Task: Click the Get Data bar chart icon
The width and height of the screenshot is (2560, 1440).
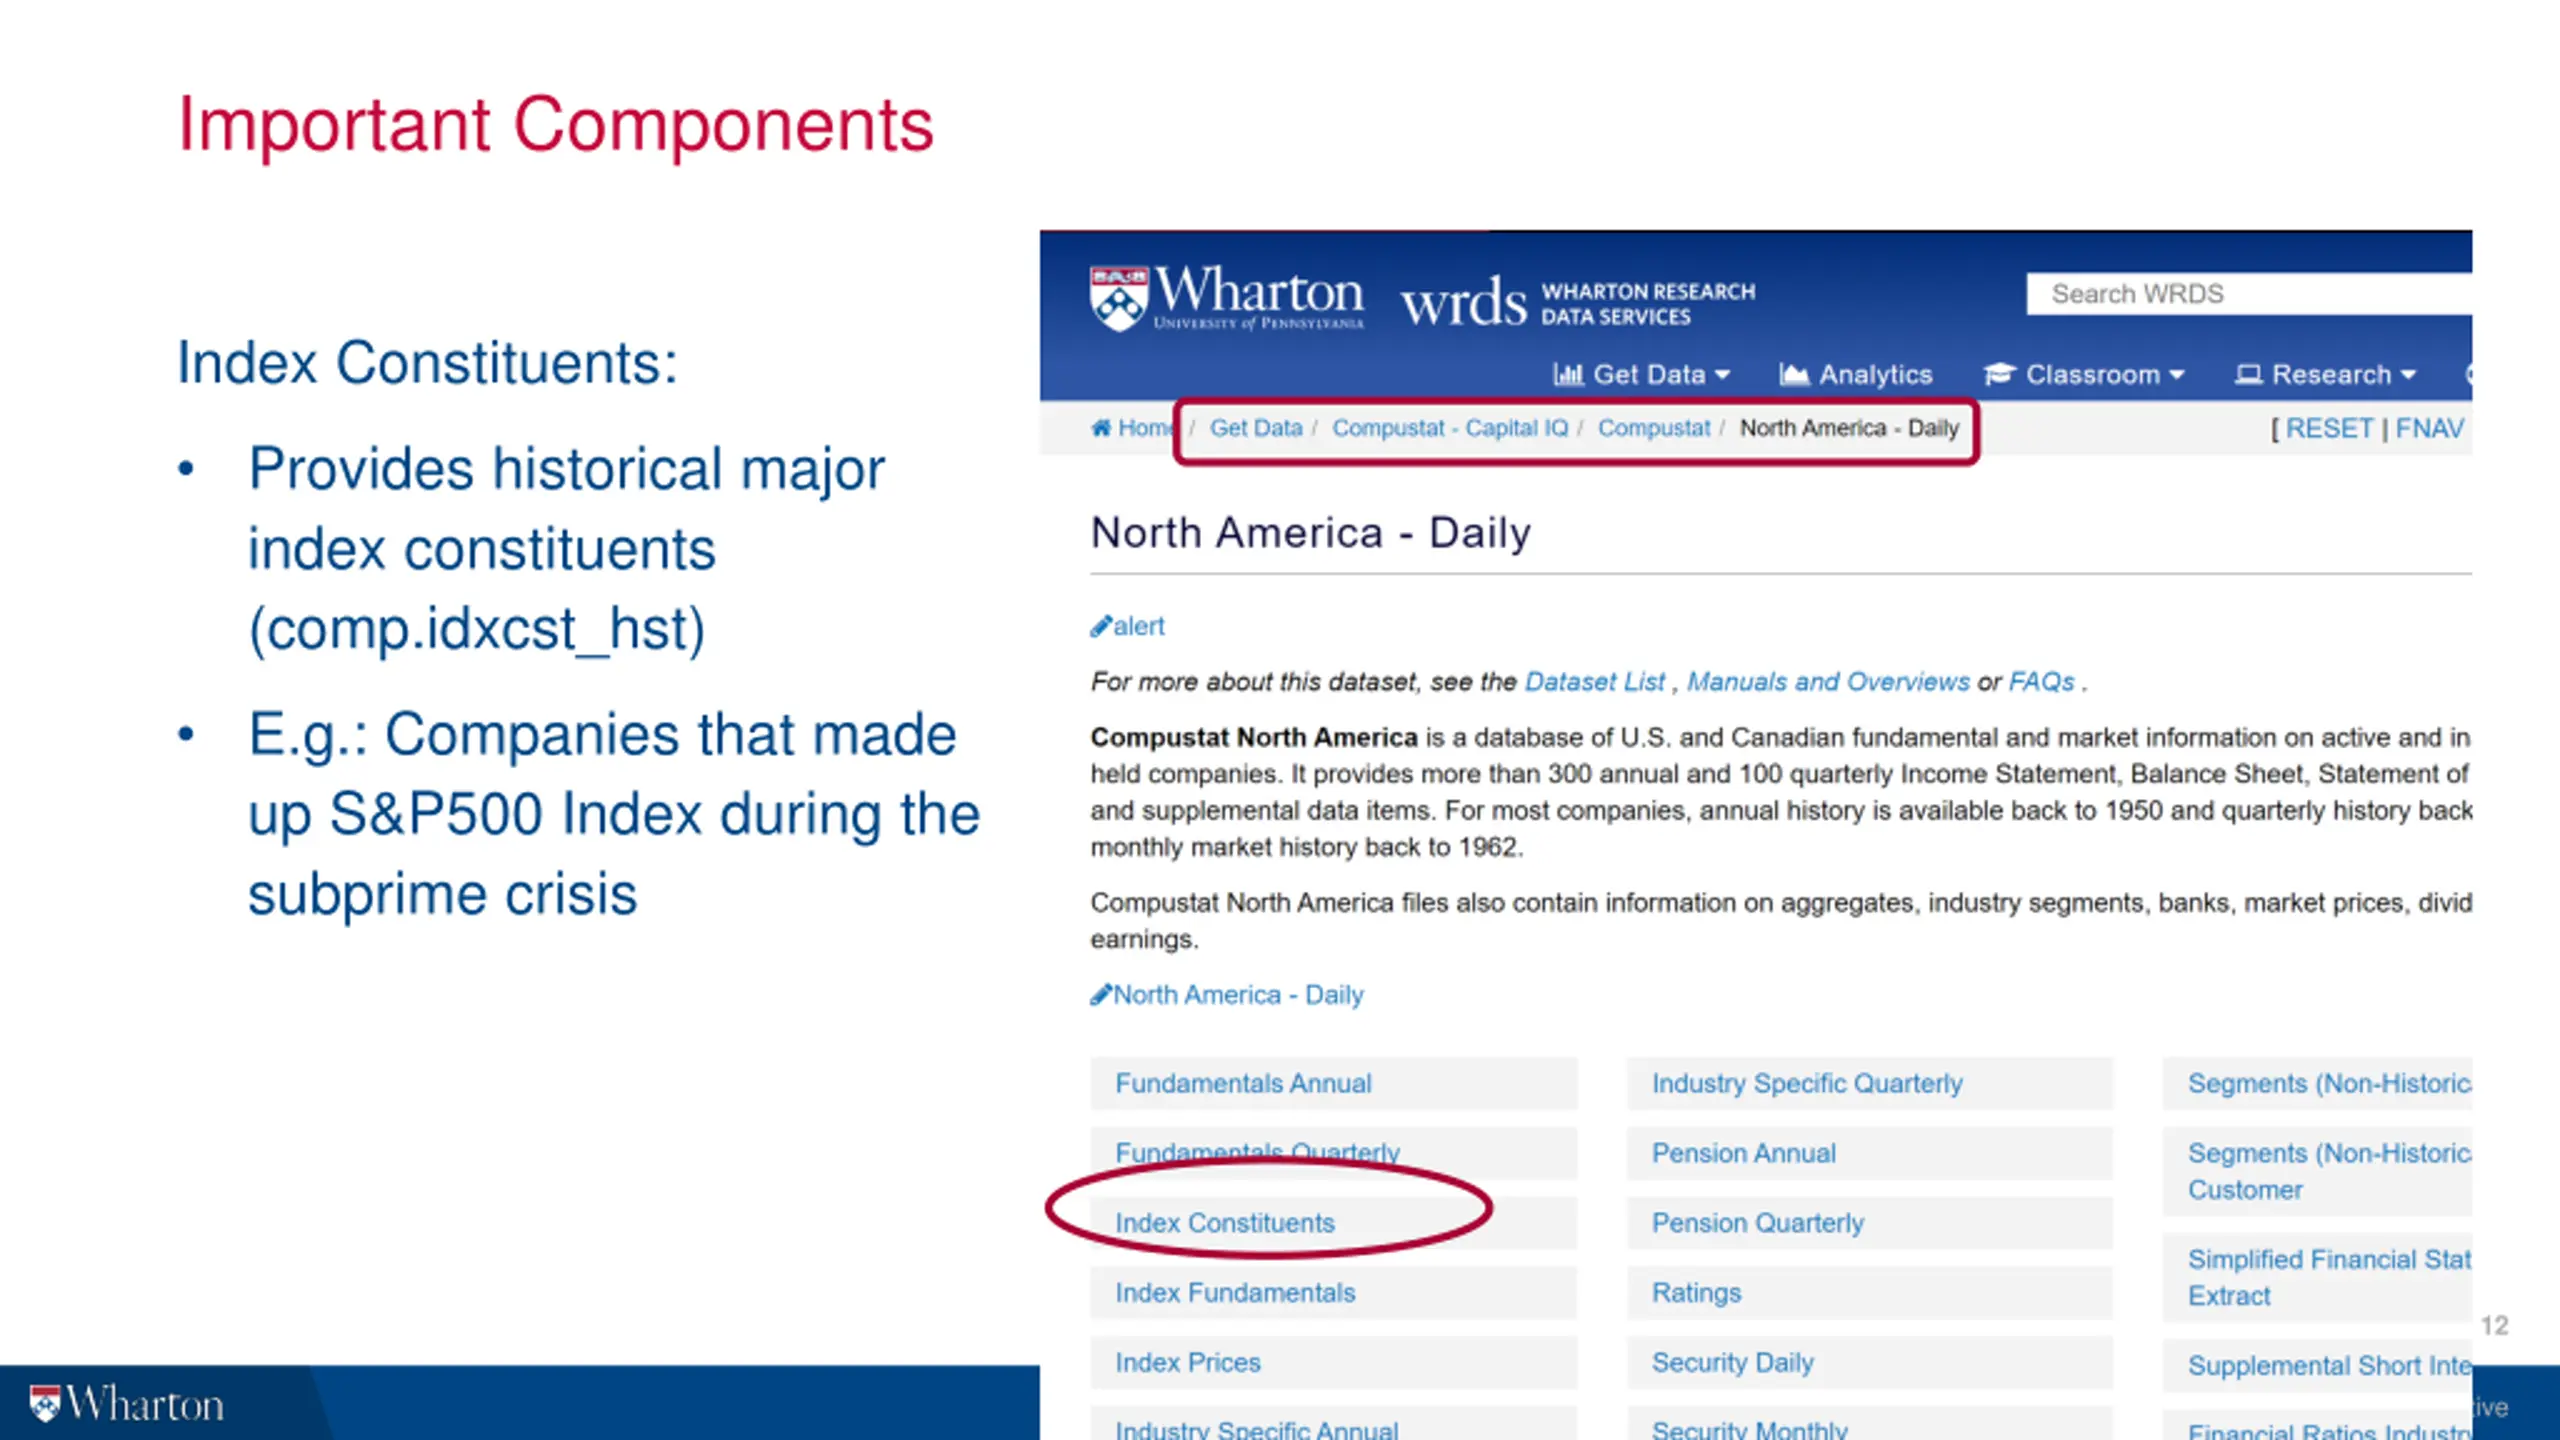Action: pyautogui.click(x=1568, y=374)
